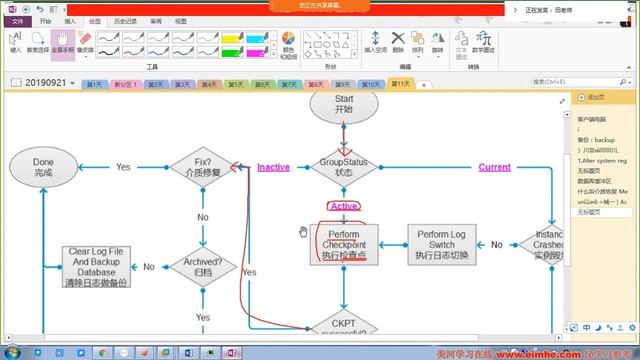This screenshot has width=640, height=360.
Task: Switch to the View ribbon tab
Action: [180, 21]
